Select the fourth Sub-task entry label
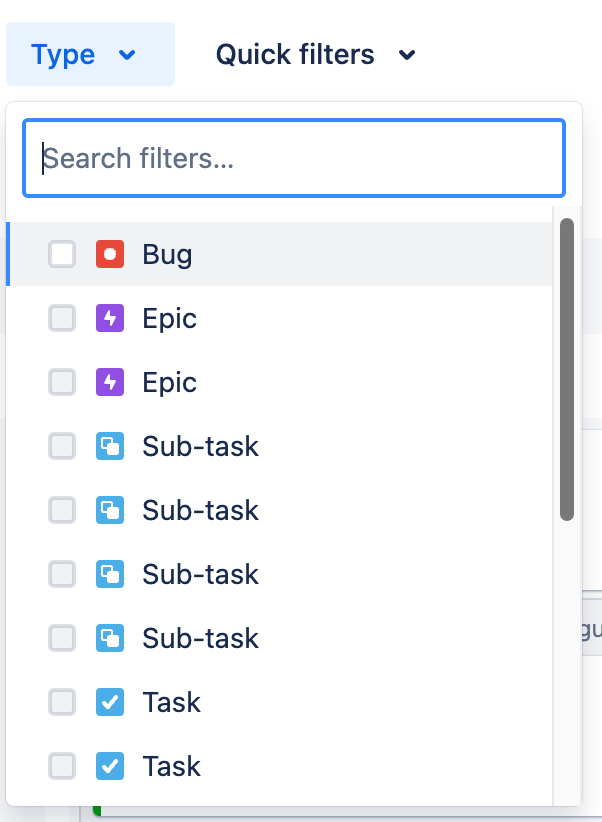Viewport: 602px width, 822px height. point(200,638)
